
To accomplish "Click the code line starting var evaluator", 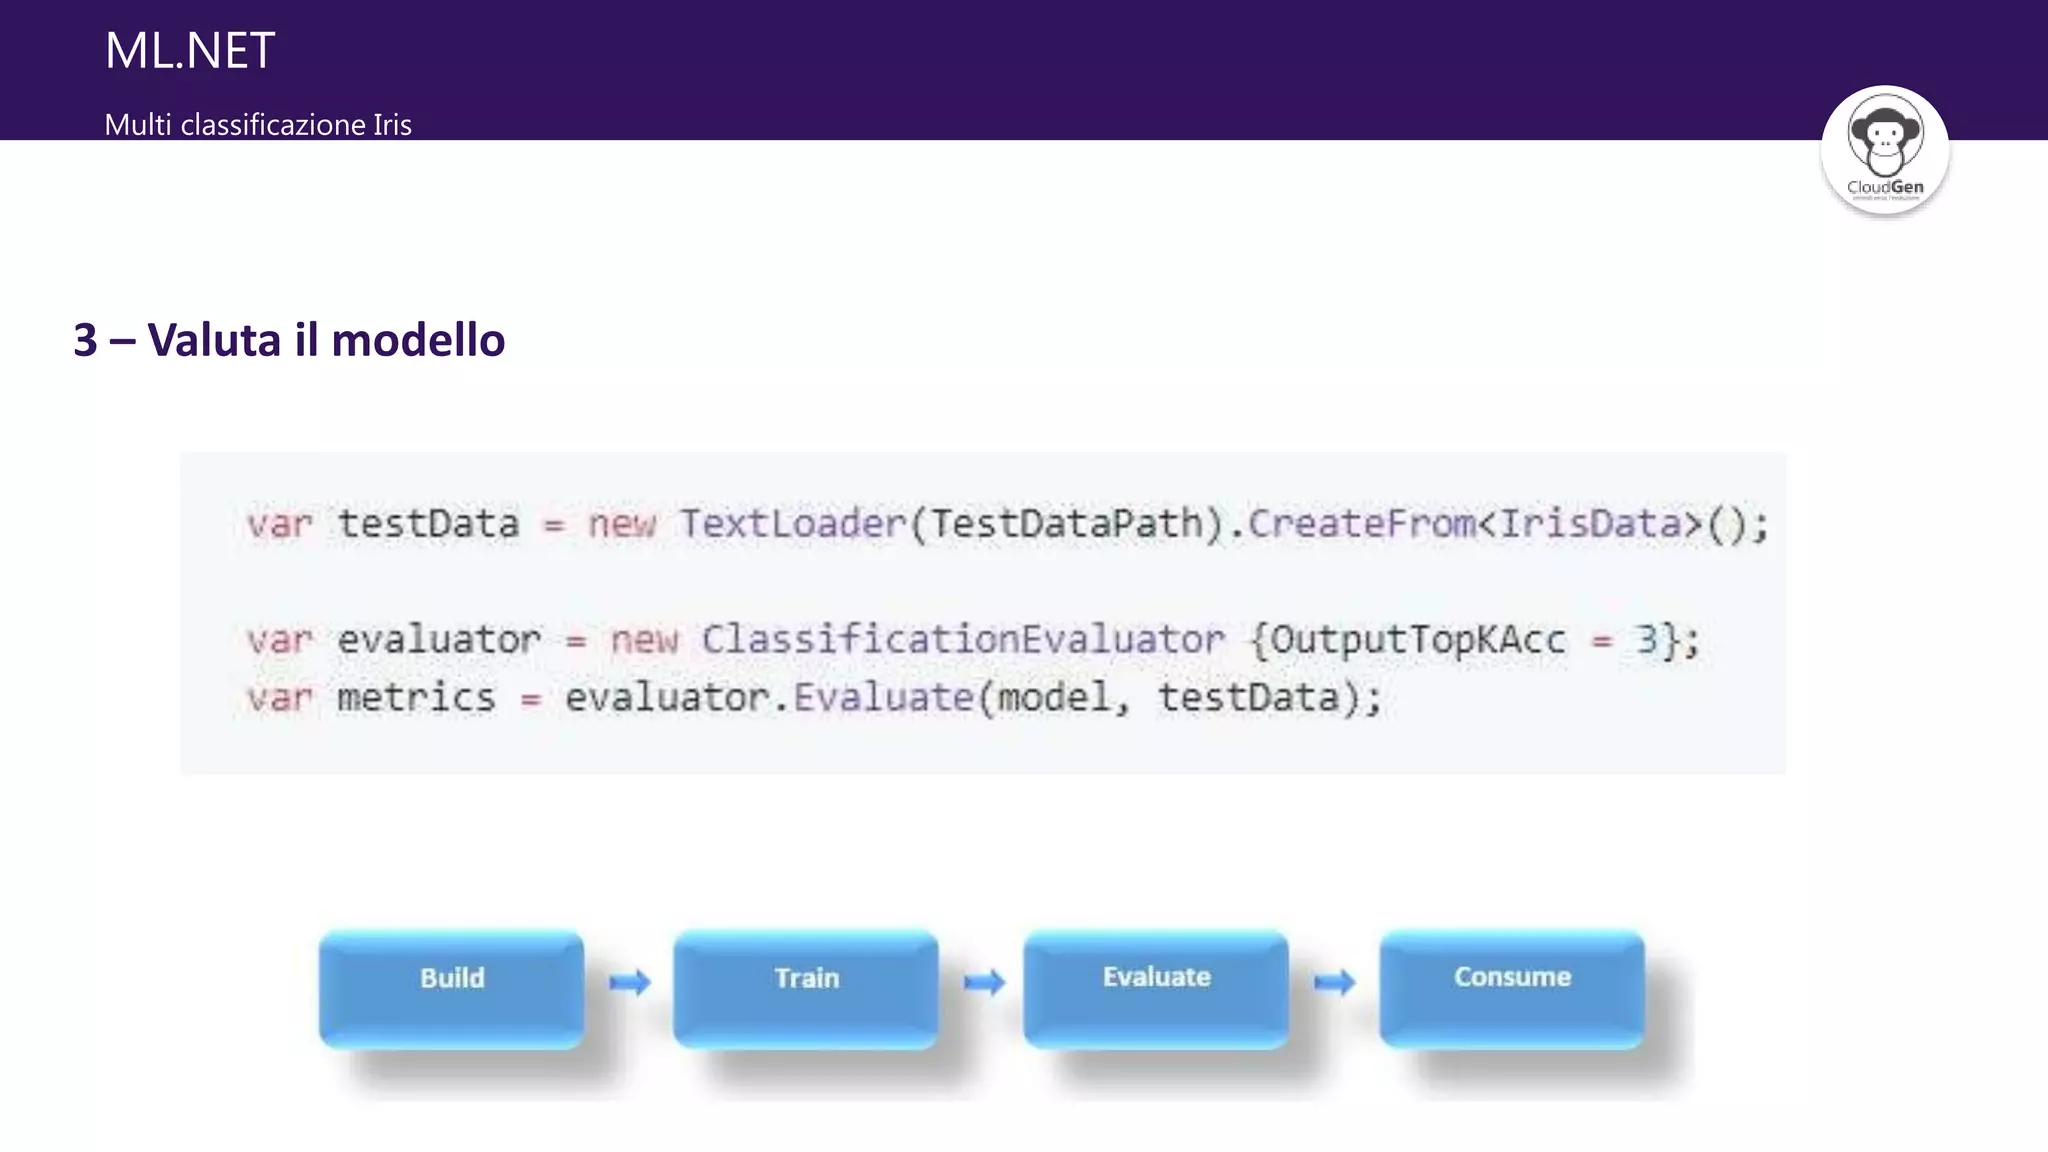I will (973, 640).
